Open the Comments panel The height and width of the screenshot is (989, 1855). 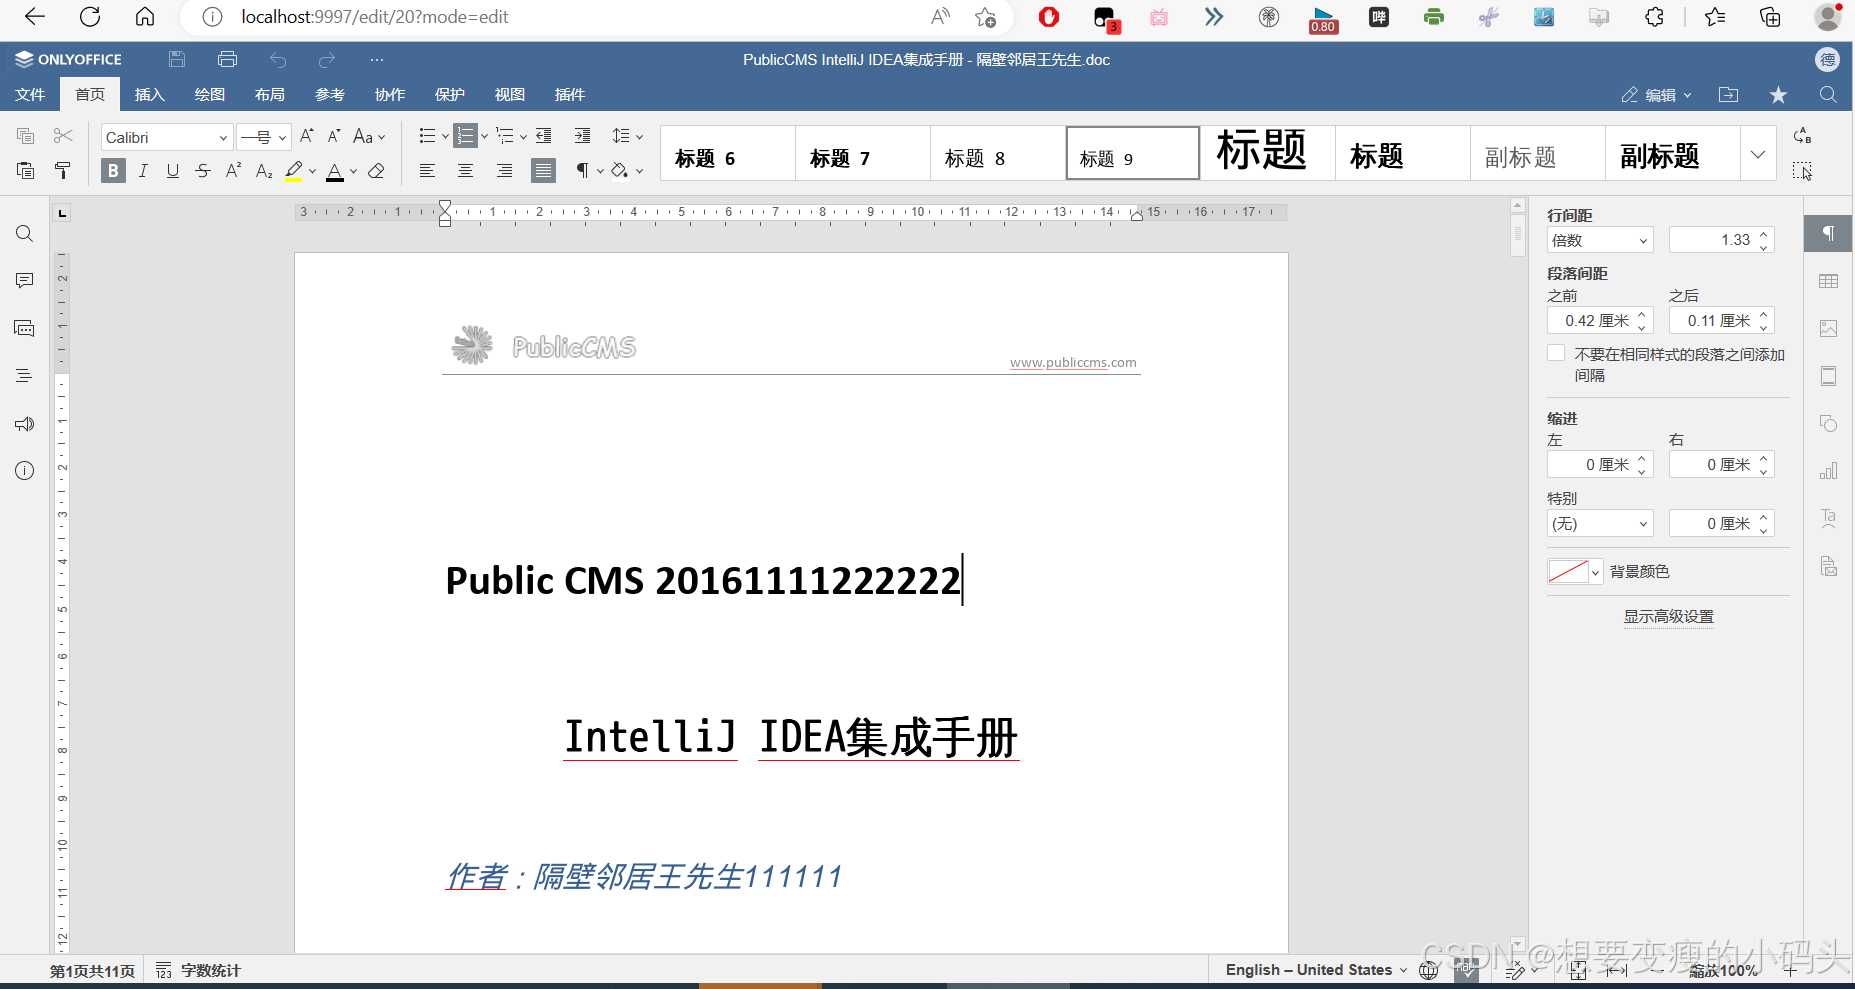(24, 280)
